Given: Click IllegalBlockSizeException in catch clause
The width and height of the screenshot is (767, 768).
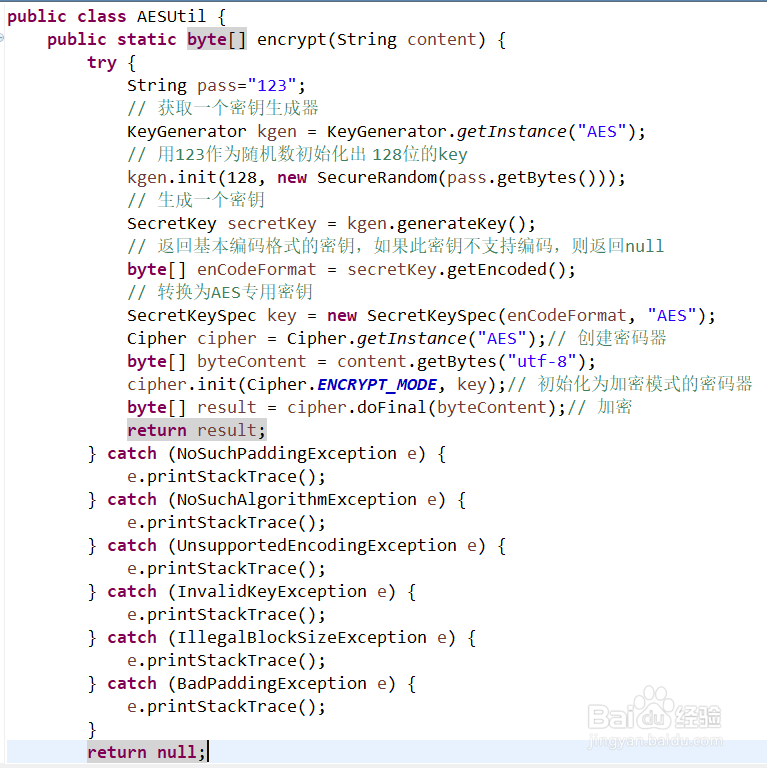Looking at the screenshot, I should (301, 638).
